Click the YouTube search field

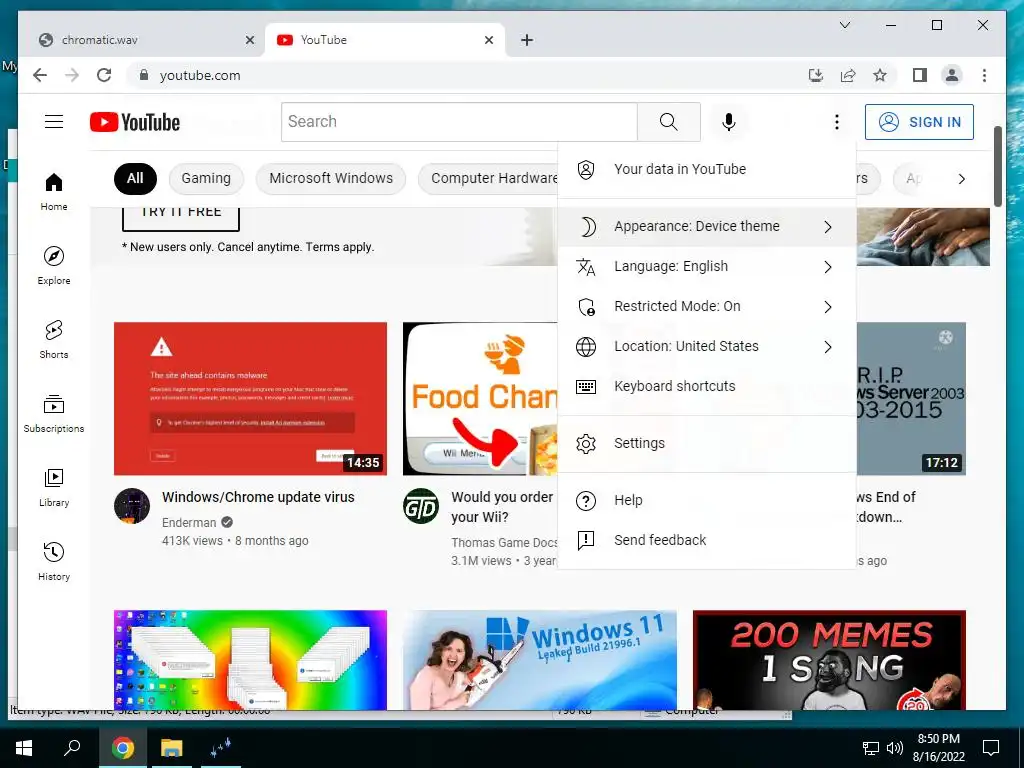(459, 121)
